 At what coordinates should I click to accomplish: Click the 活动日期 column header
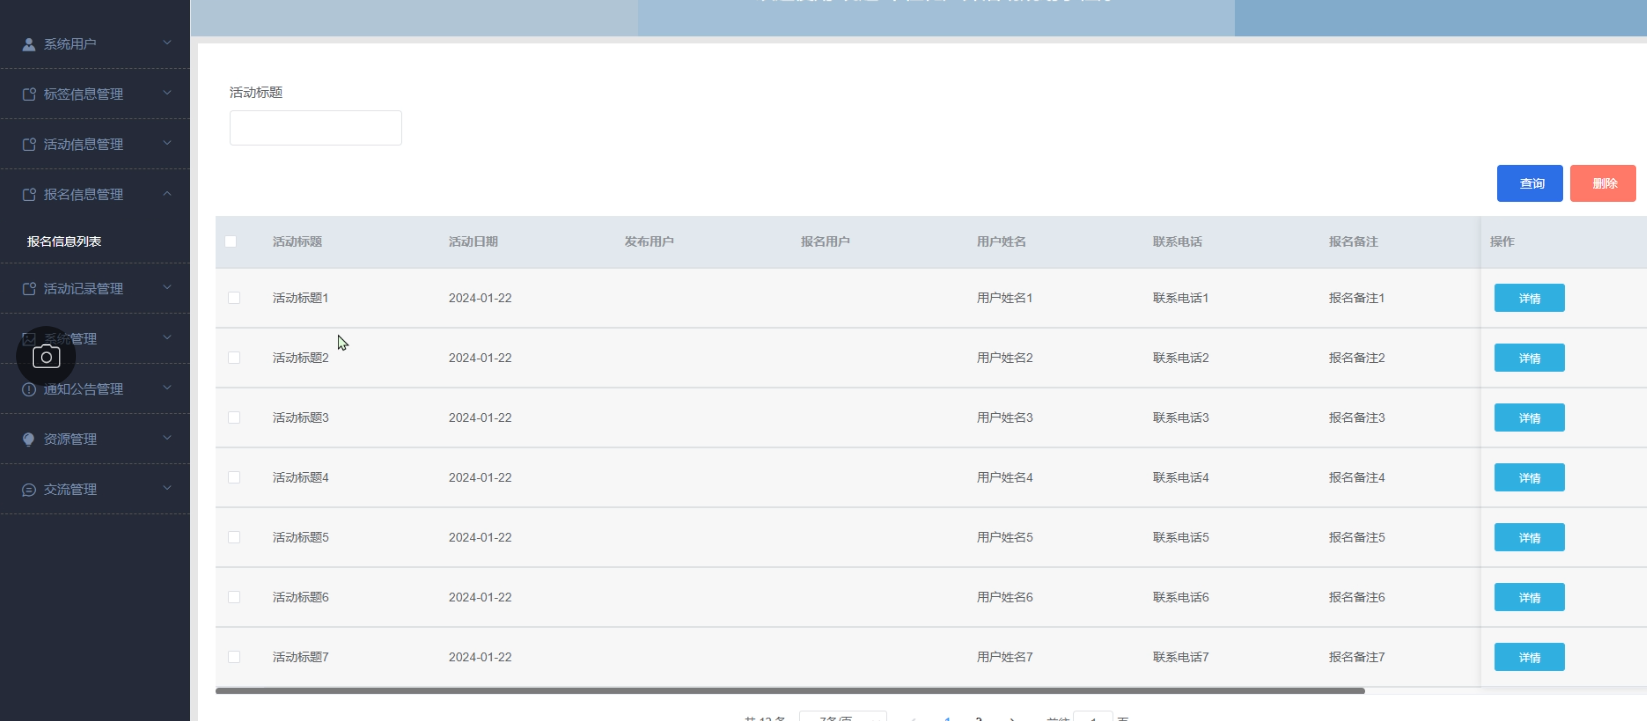coord(473,242)
